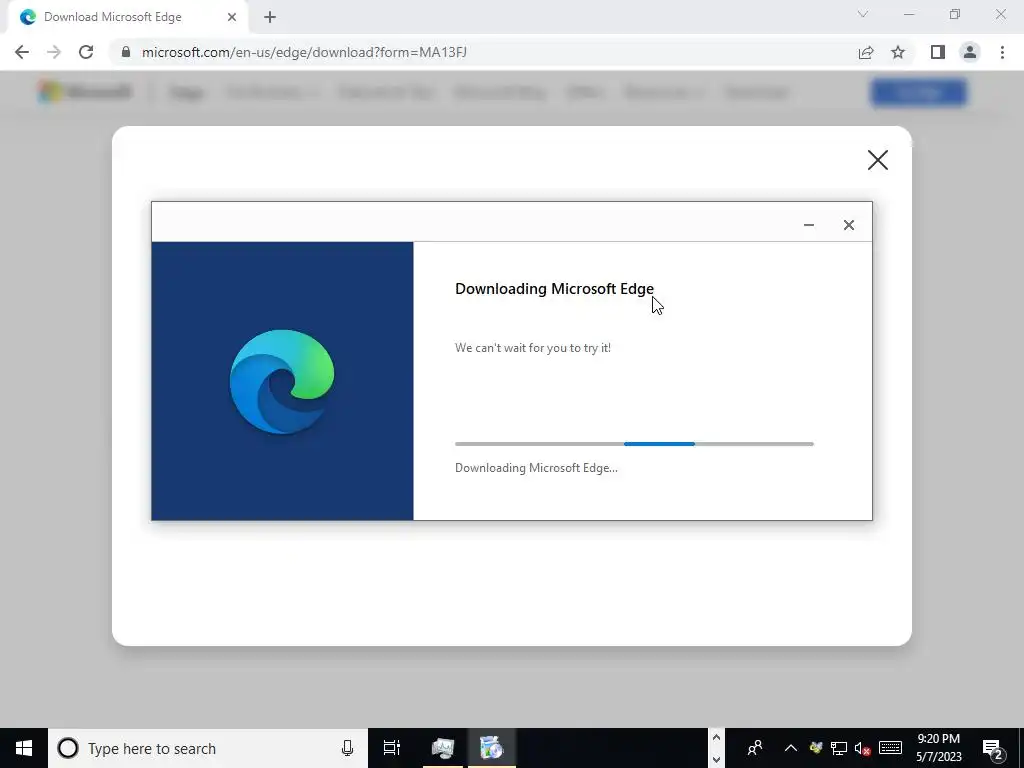The image size is (1024, 768).
Task: Click the taskbar search box
Action: pos(208,748)
